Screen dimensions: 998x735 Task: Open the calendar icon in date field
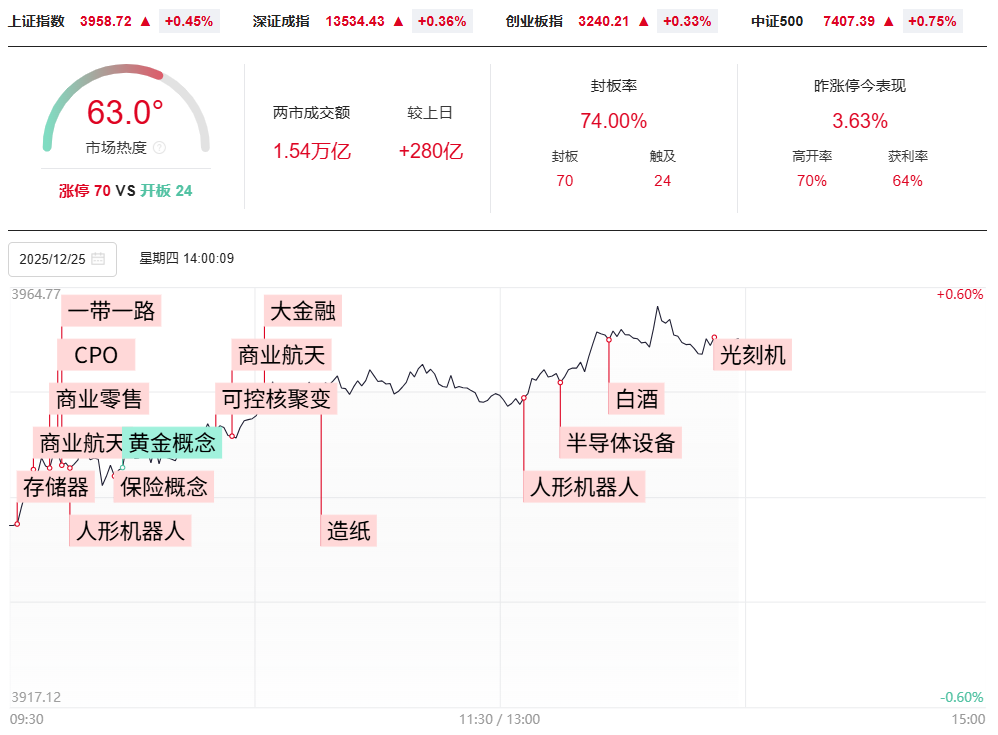pos(98,259)
